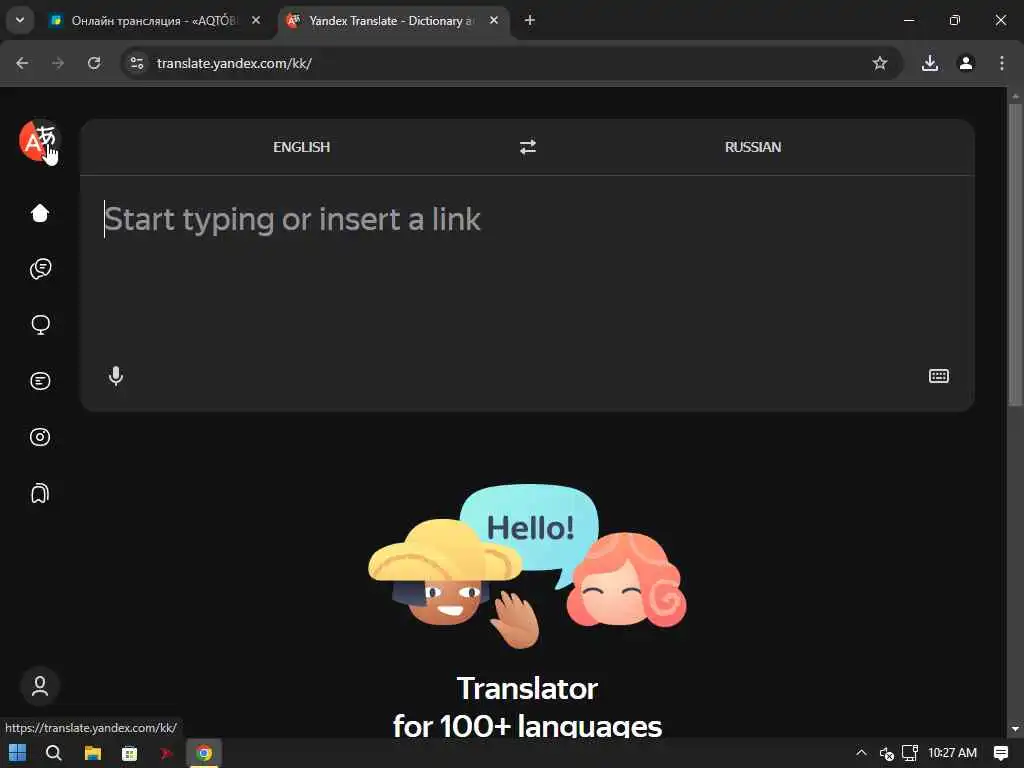Open the notification center icon
The height and width of the screenshot is (768, 1024).
coord(1000,753)
